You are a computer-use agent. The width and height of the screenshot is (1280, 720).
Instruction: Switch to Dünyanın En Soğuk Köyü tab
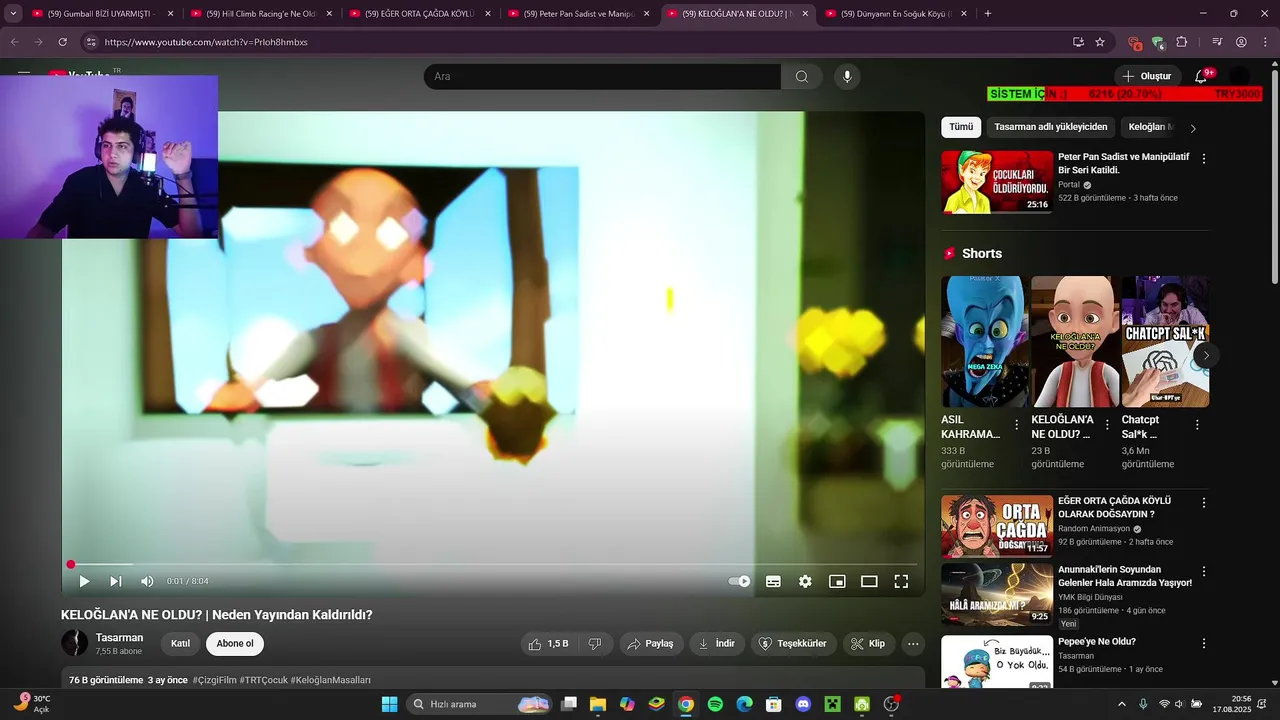895,14
